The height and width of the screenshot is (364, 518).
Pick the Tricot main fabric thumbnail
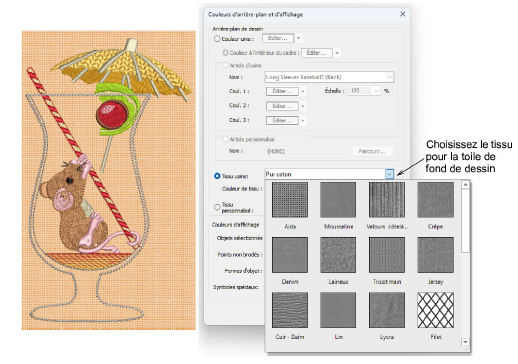tap(387, 255)
